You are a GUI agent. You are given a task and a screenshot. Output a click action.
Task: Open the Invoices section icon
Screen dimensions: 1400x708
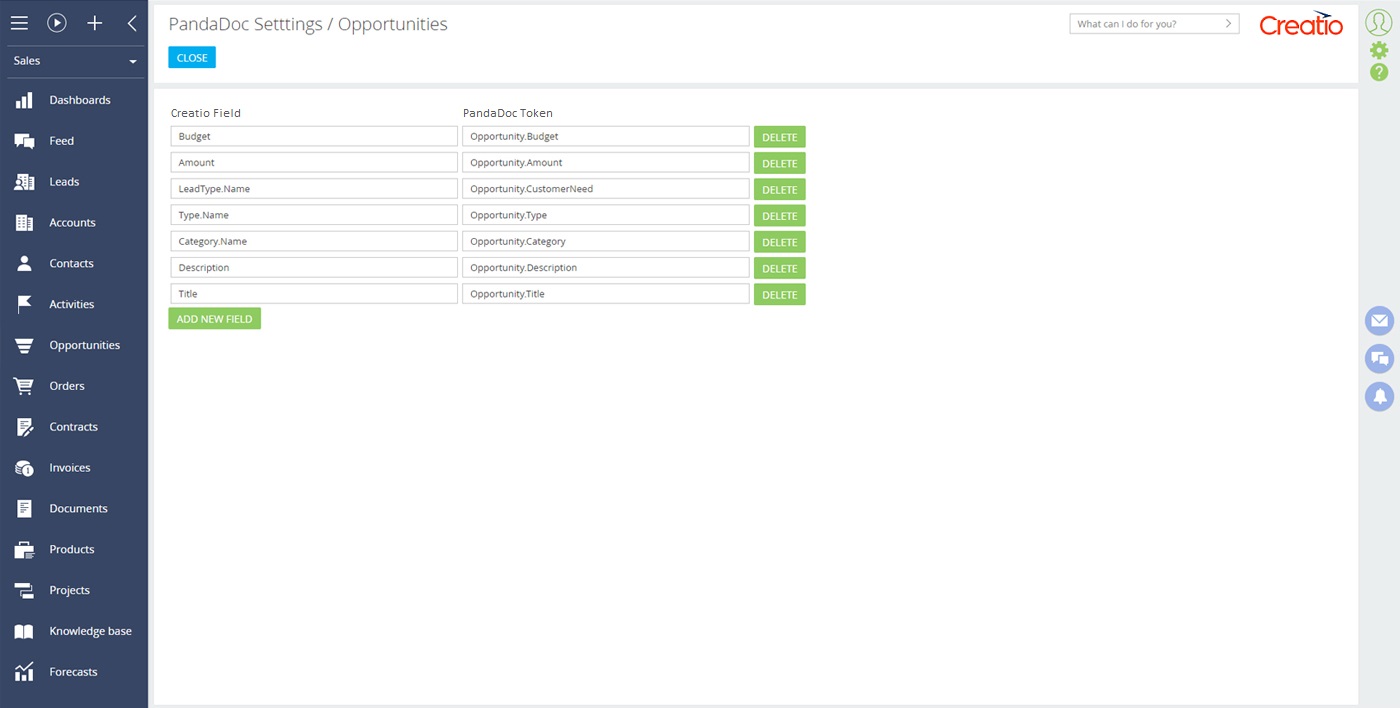point(24,468)
